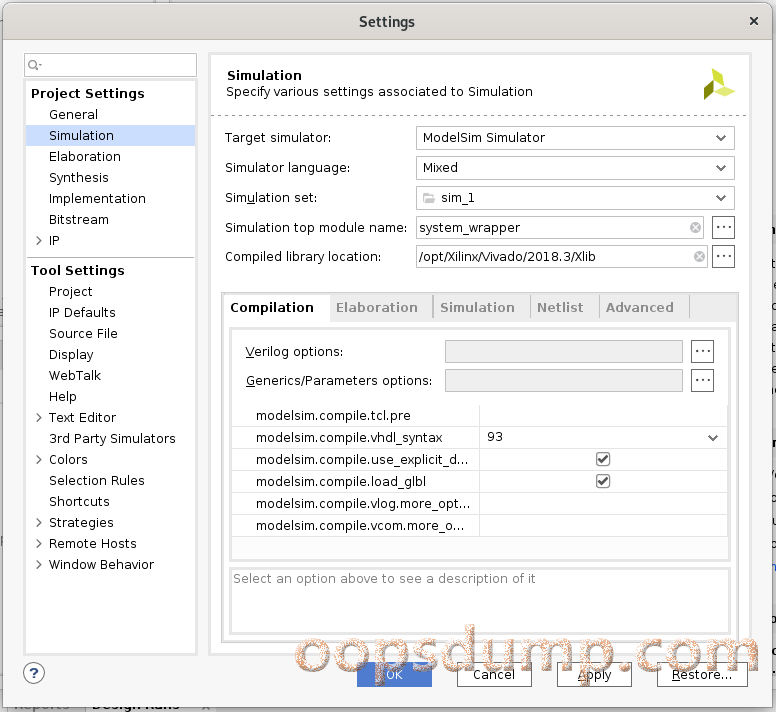Select IP Defaults in Tool Settings
776x712 pixels.
(x=82, y=313)
